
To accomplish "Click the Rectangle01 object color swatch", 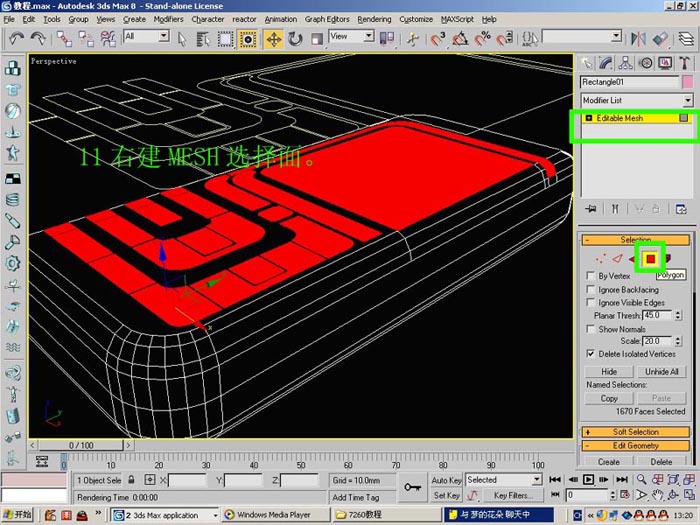I will (x=688, y=82).
